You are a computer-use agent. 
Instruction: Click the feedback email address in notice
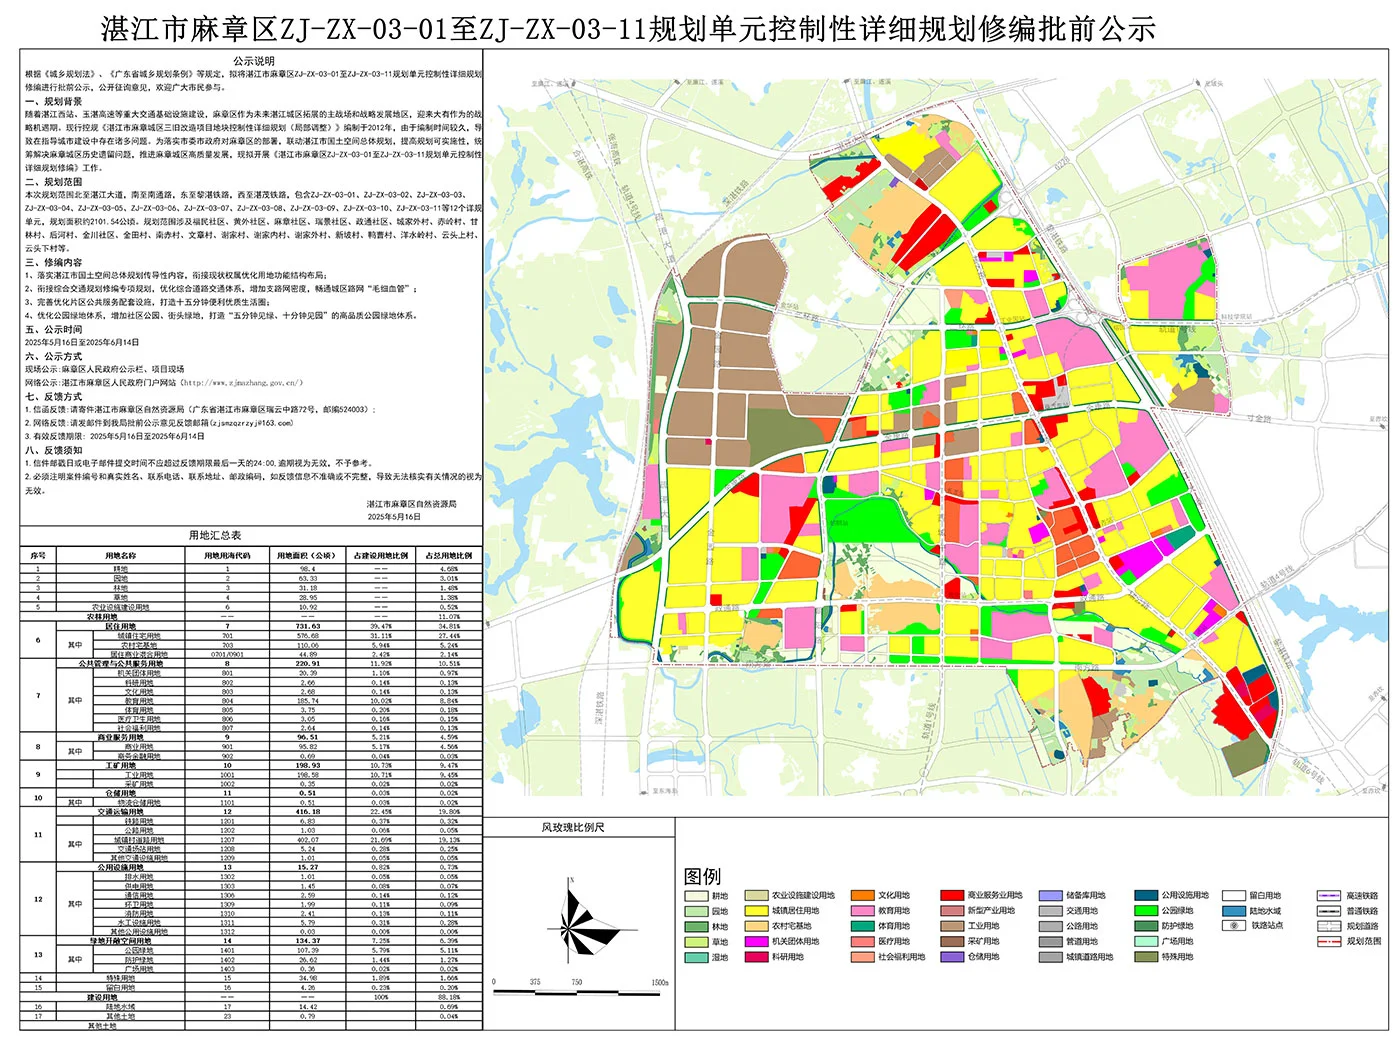[252, 422]
